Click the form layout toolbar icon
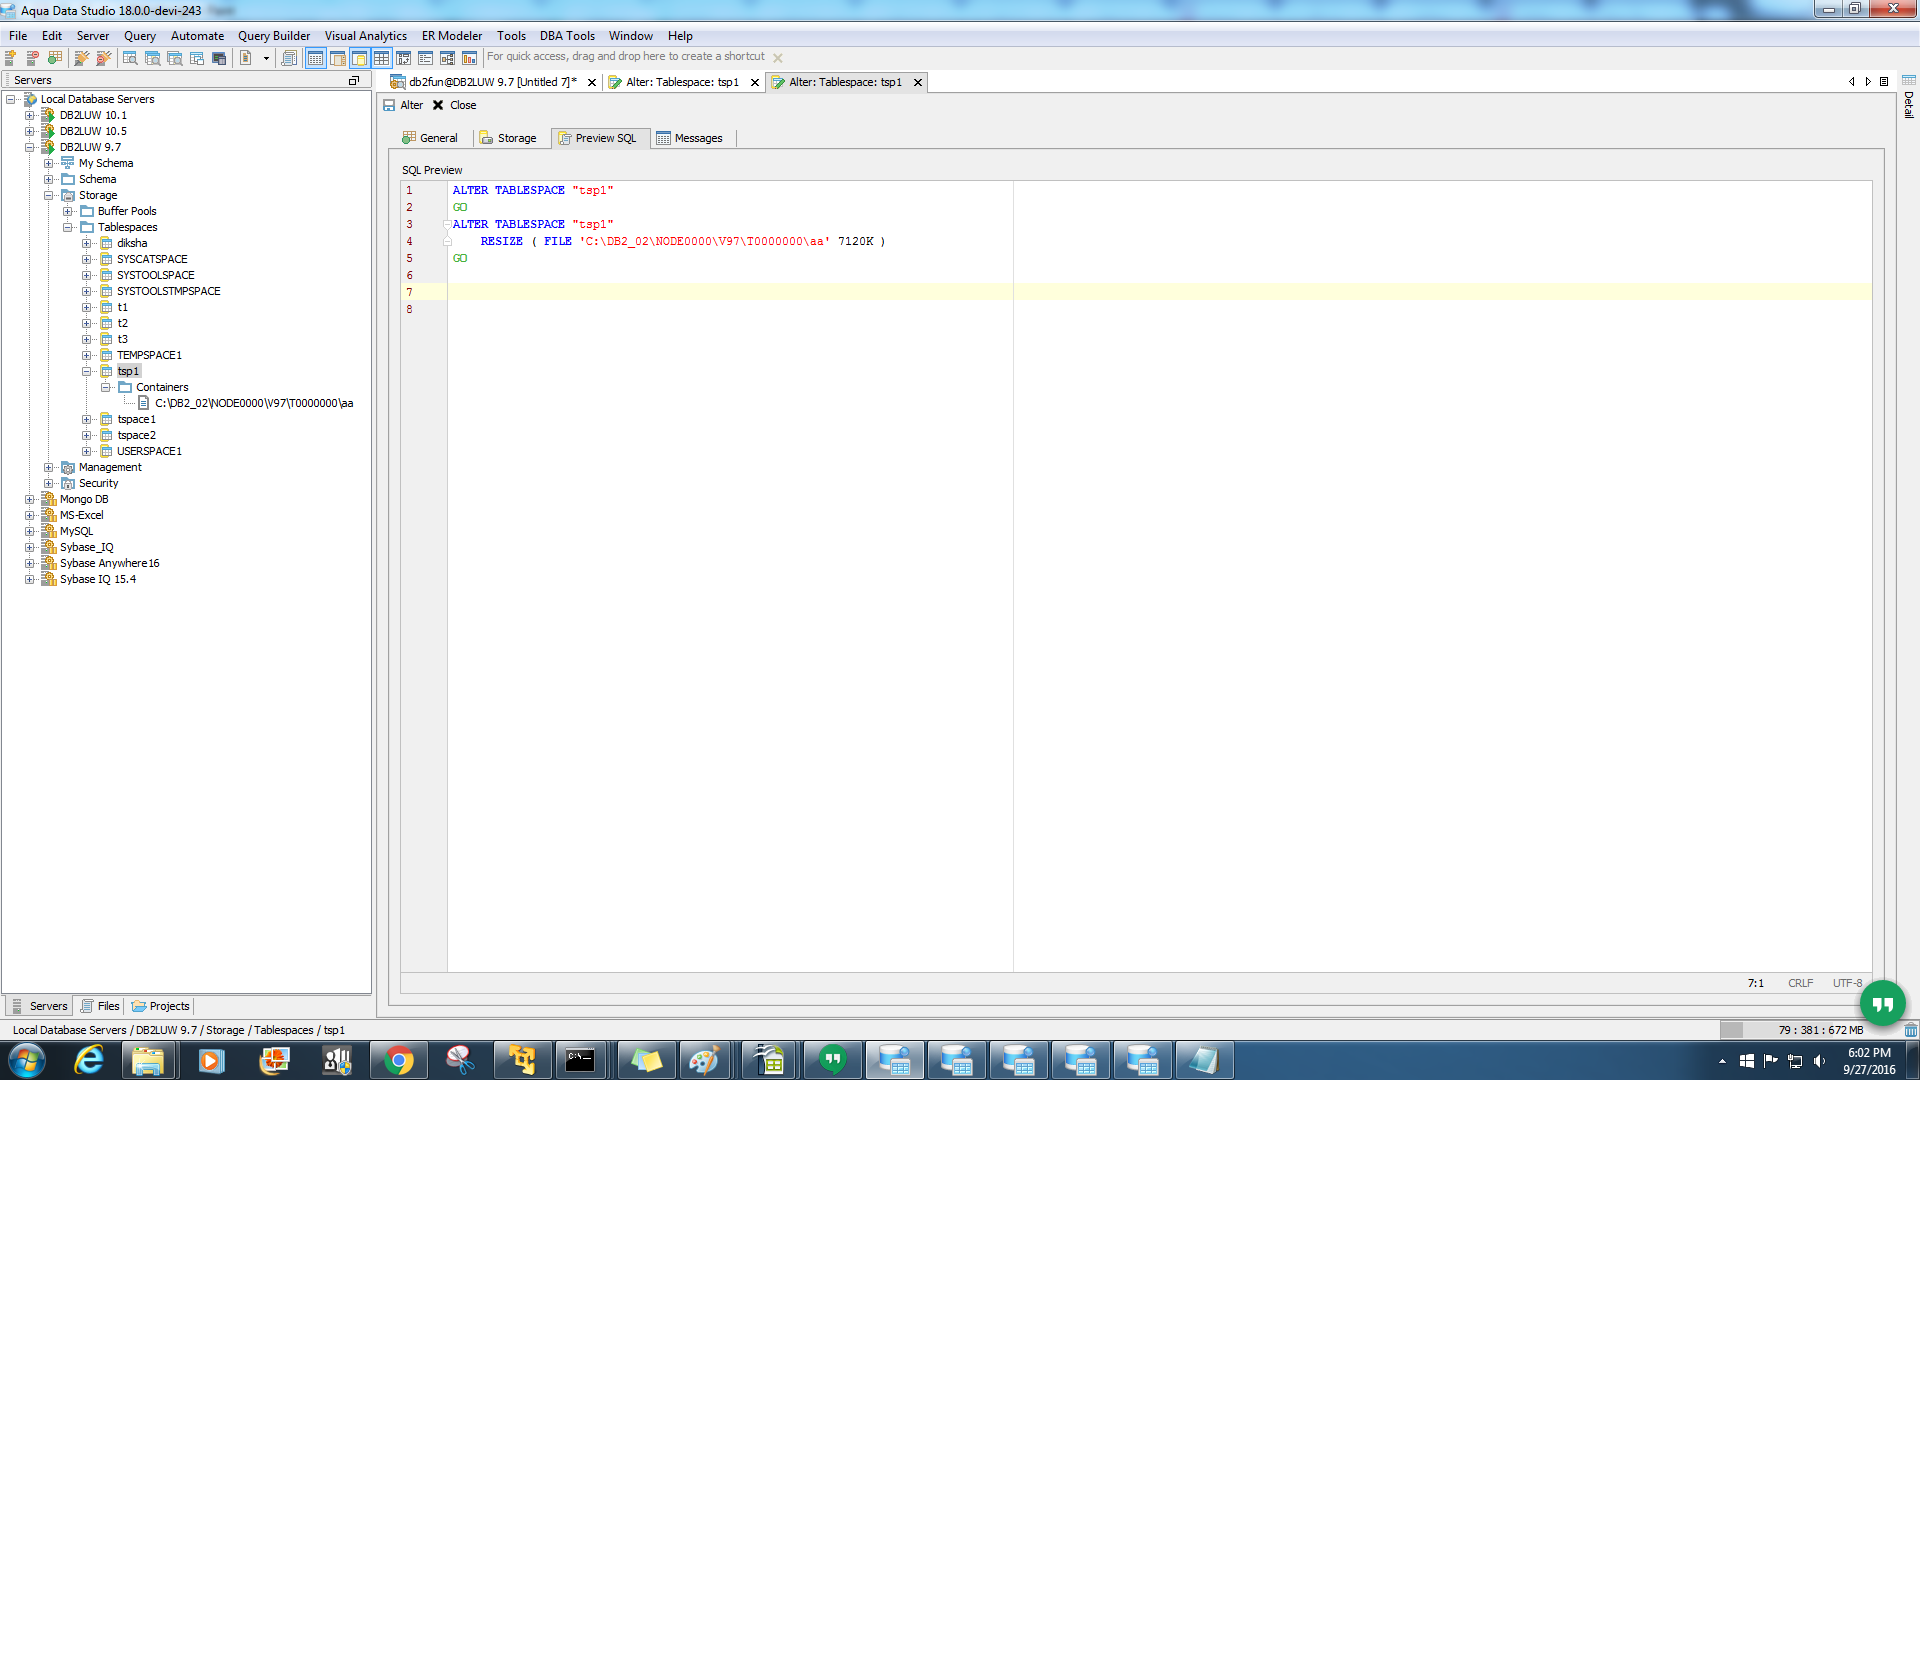Viewport: 1920px width, 1666px height. pyautogui.click(x=426, y=58)
